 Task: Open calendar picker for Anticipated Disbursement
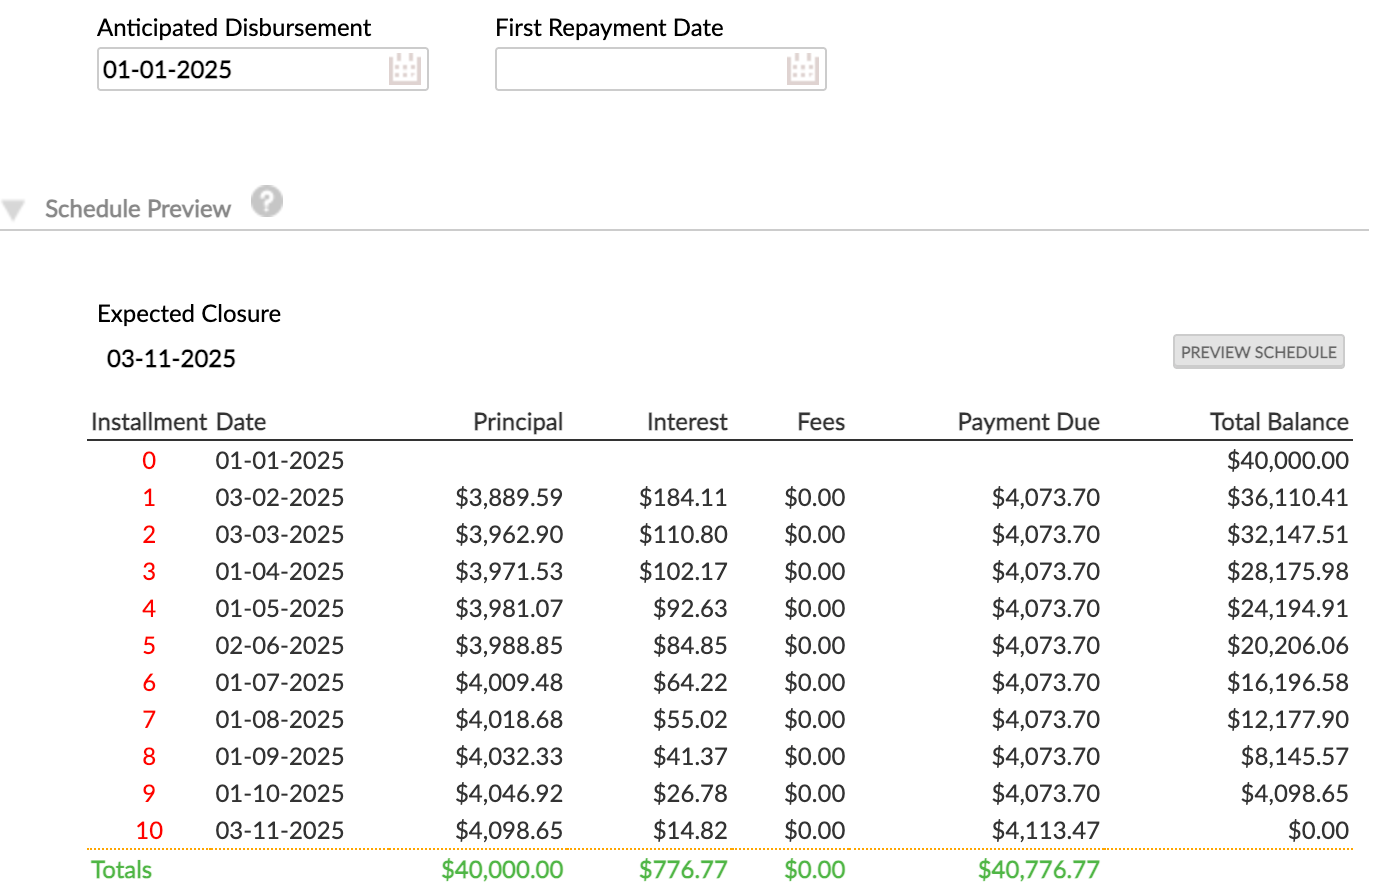point(404,69)
